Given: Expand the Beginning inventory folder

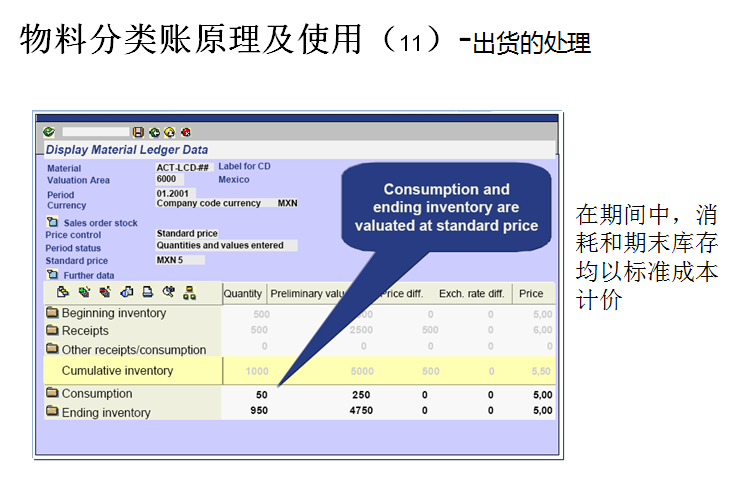Looking at the screenshot, I should point(52,312).
